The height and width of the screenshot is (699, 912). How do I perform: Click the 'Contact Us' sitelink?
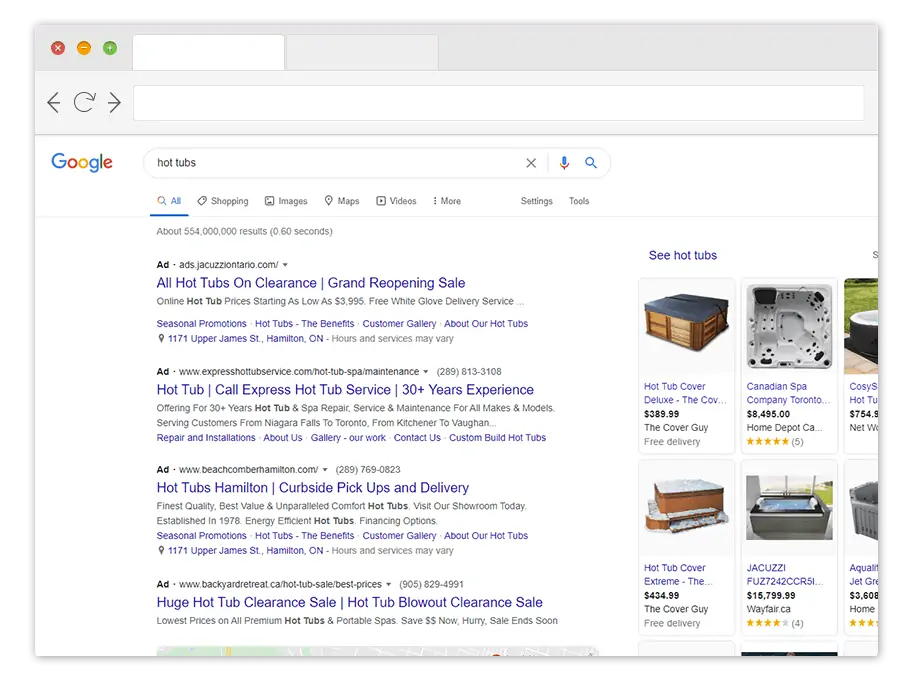pos(417,437)
